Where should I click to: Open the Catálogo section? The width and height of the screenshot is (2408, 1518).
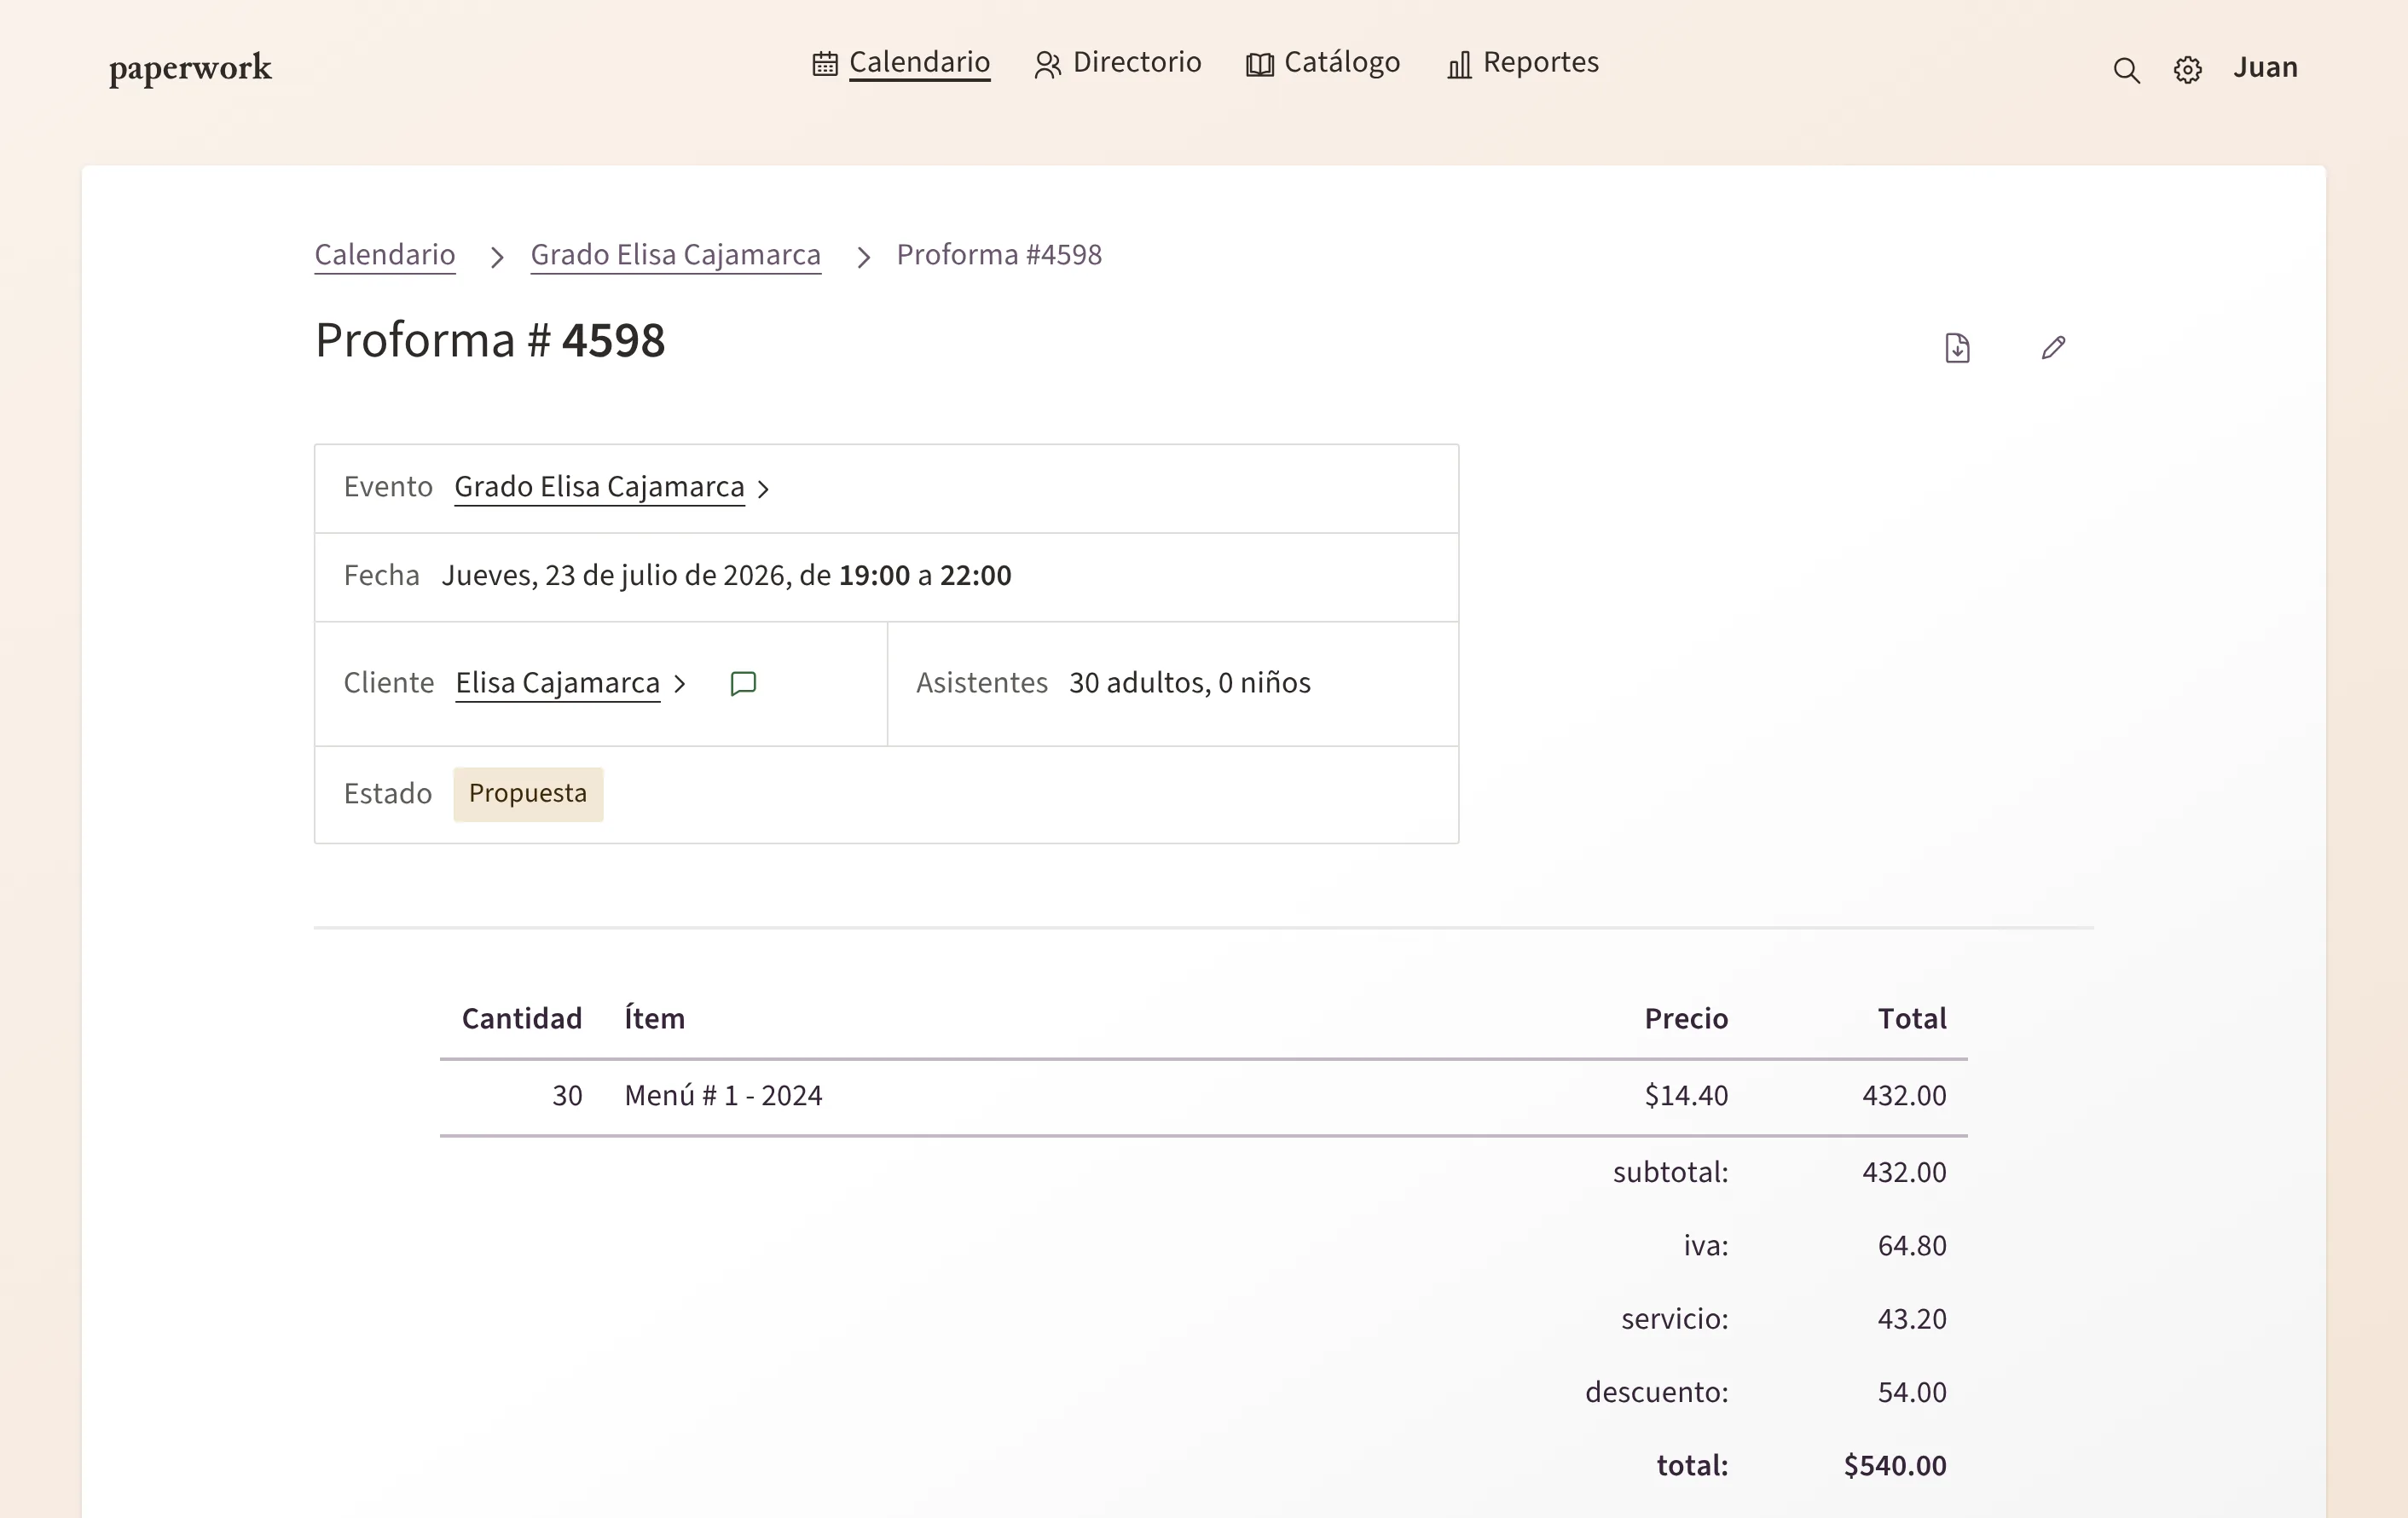pos(1342,62)
